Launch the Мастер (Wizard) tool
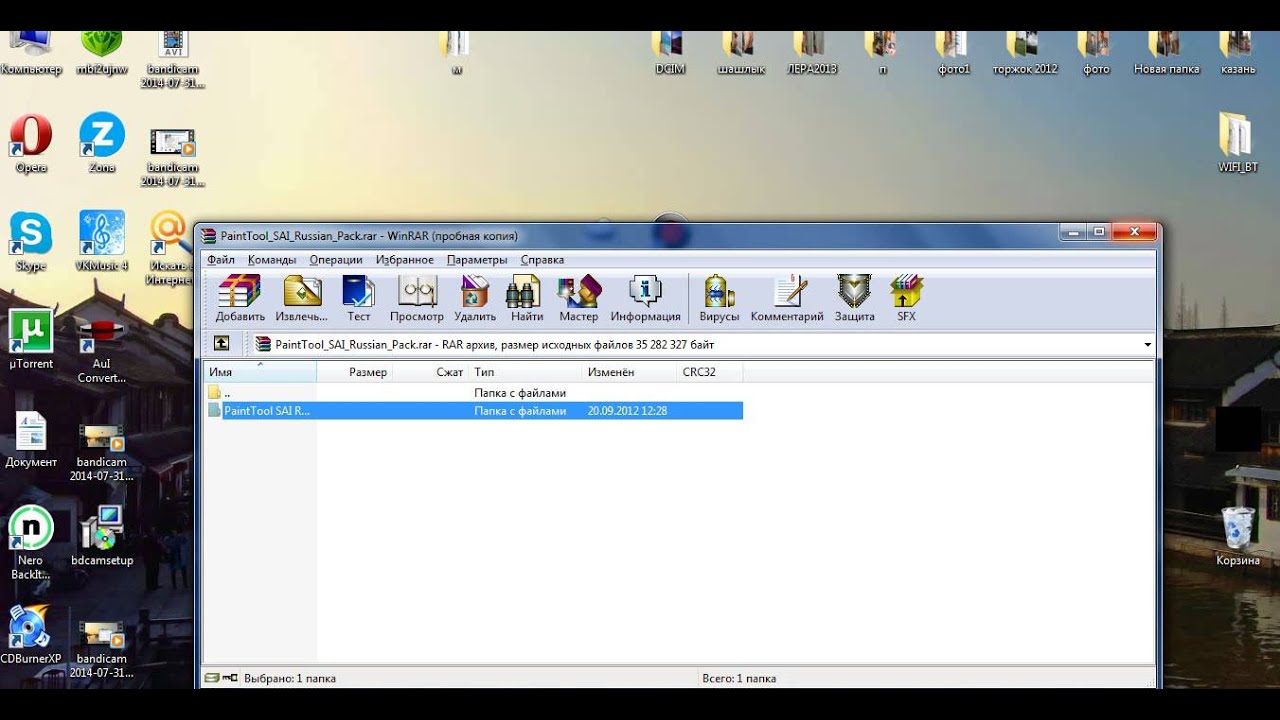Image resolution: width=1280 pixels, height=720 pixels. (579, 298)
